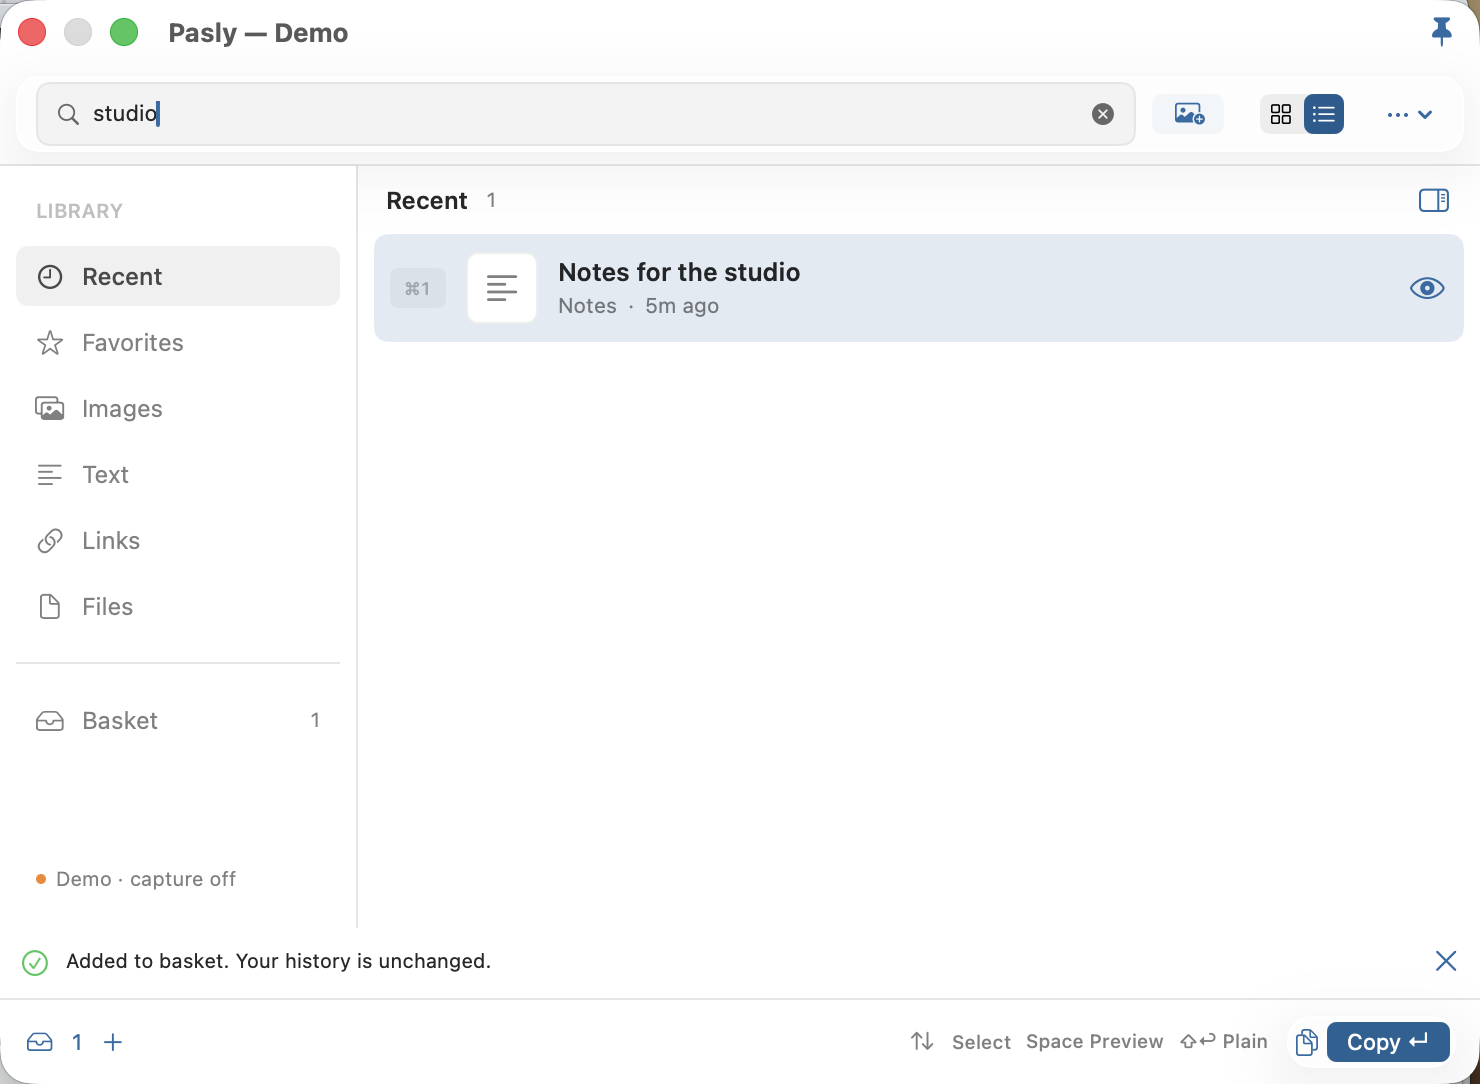Dismiss the Added to basket notification
The image size is (1480, 1084).
point(1446,961)
